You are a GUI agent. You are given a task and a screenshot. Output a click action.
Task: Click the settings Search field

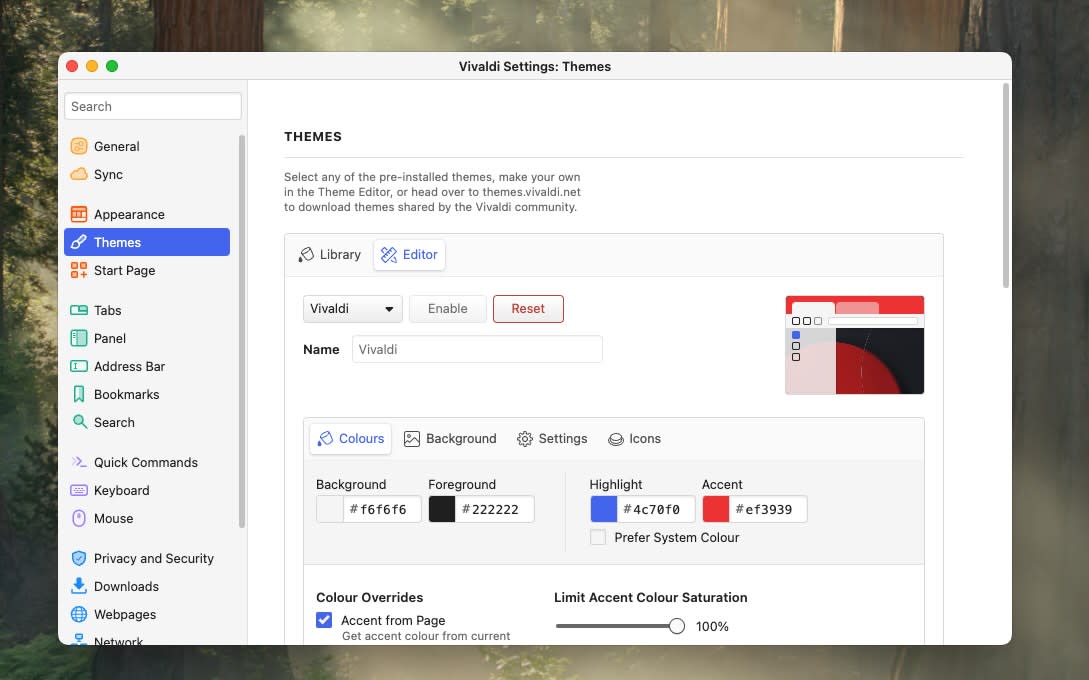[153, 106]
